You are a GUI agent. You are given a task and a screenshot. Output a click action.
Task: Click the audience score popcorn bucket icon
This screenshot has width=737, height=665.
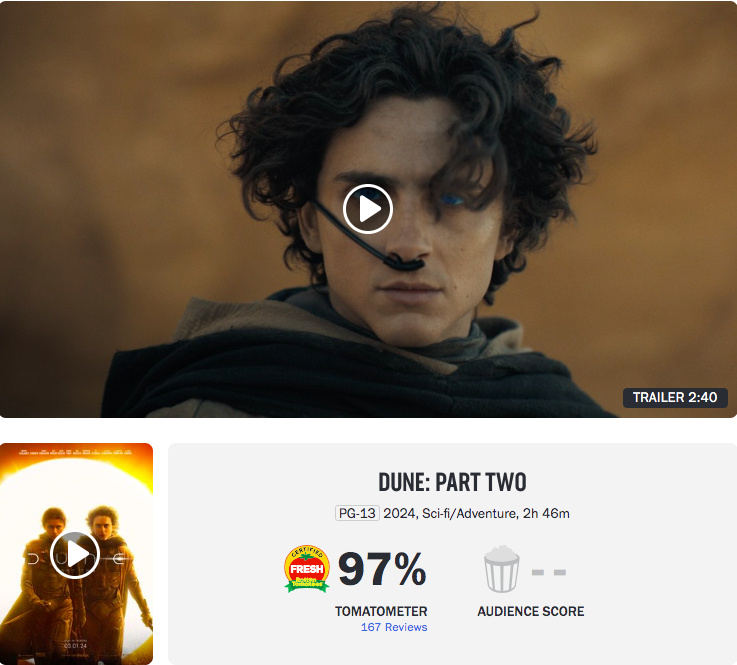[x=502, y=569]
